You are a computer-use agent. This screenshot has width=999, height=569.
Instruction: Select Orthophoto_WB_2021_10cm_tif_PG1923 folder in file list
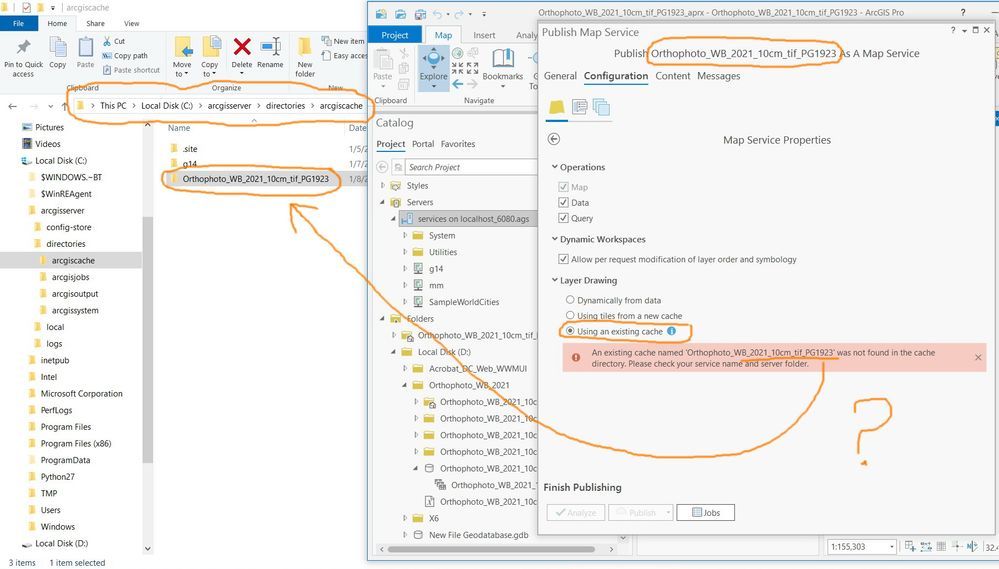click(255, 179)
